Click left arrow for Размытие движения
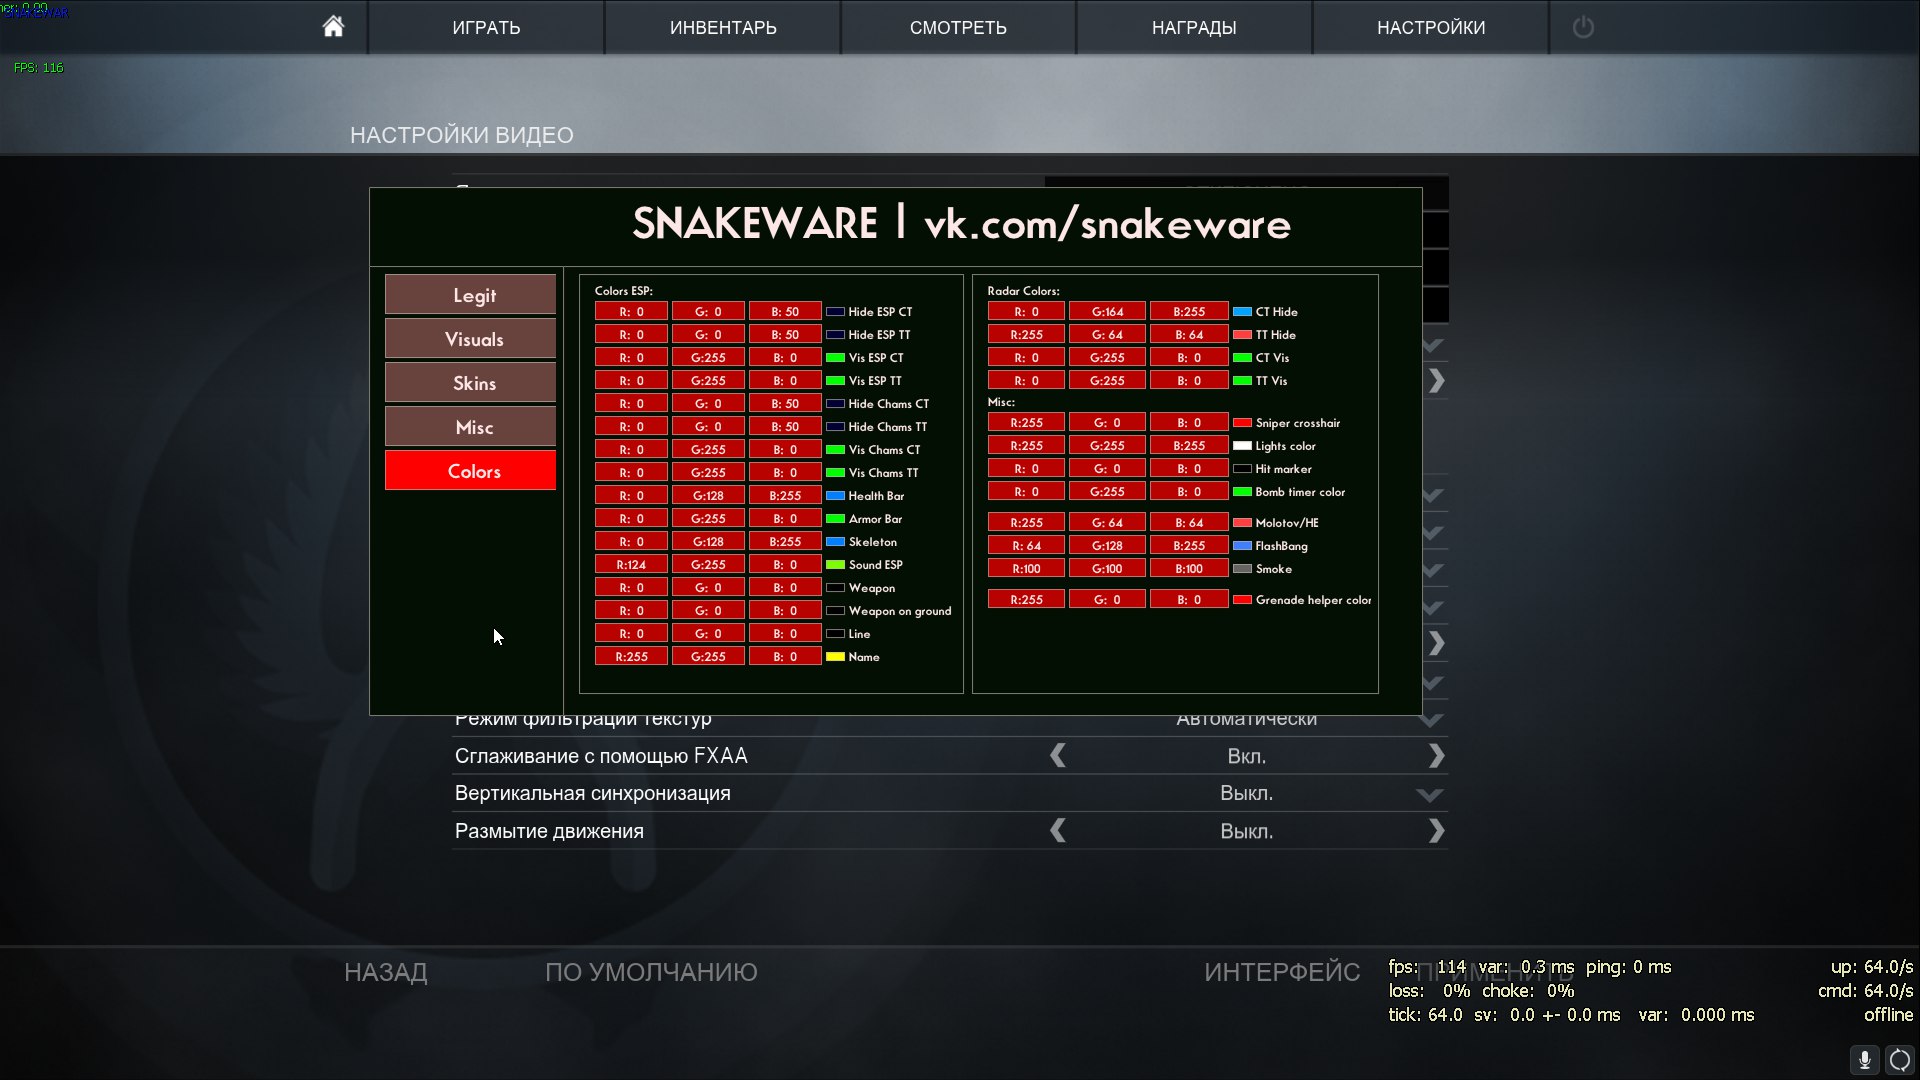The width and height of the screenshot is (1920, 1080). click(1057, 831)
